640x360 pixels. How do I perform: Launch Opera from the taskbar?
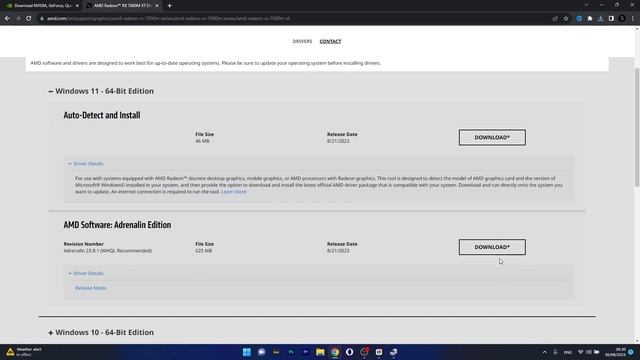click(x=349, y=352)
